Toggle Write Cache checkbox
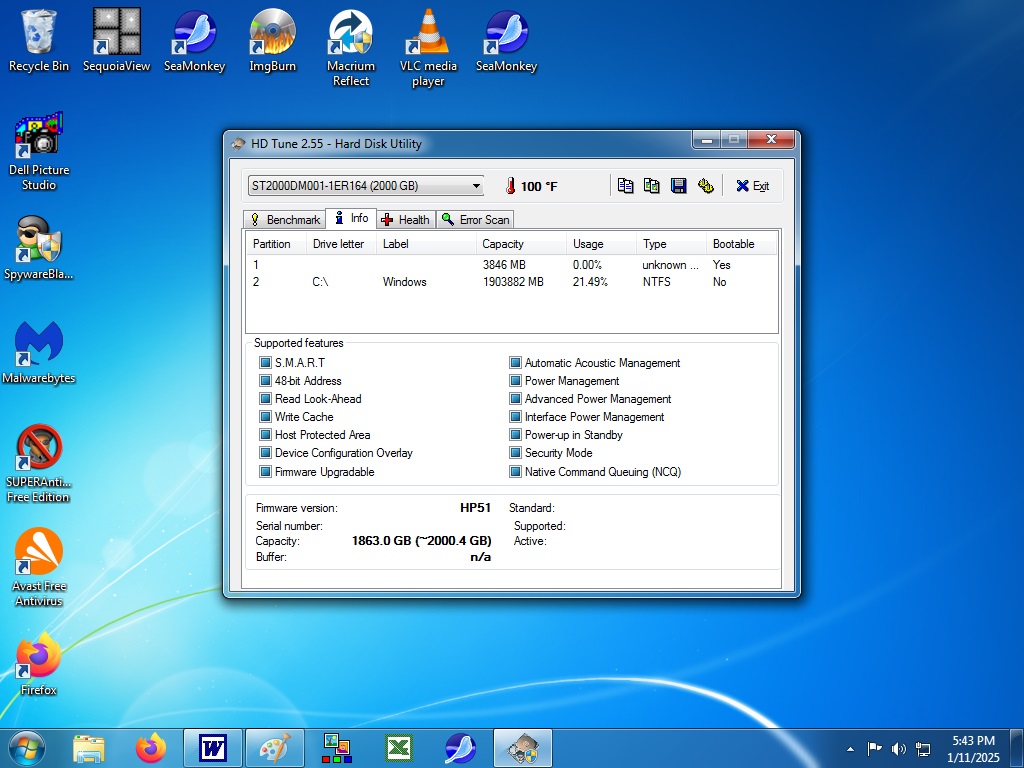Viewport: 1024px width, 768px height. click(265, 417)
